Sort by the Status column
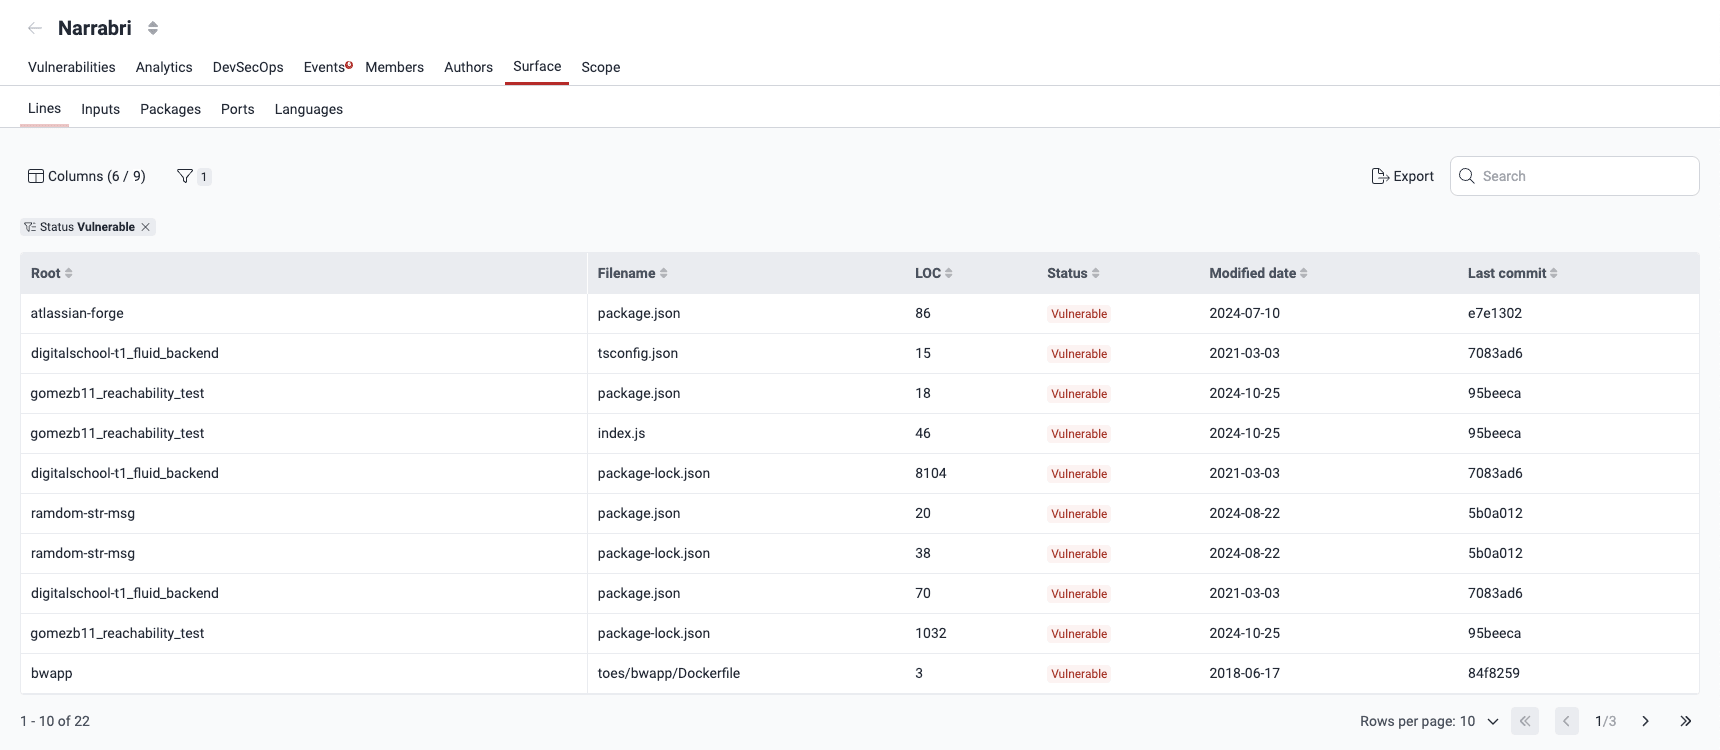1720x750 pixels. 1073,273
